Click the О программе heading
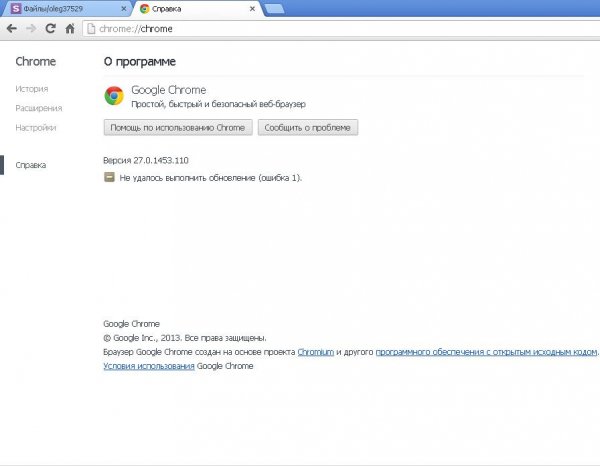This screenshot has height=466, width=600. (140, 62)
